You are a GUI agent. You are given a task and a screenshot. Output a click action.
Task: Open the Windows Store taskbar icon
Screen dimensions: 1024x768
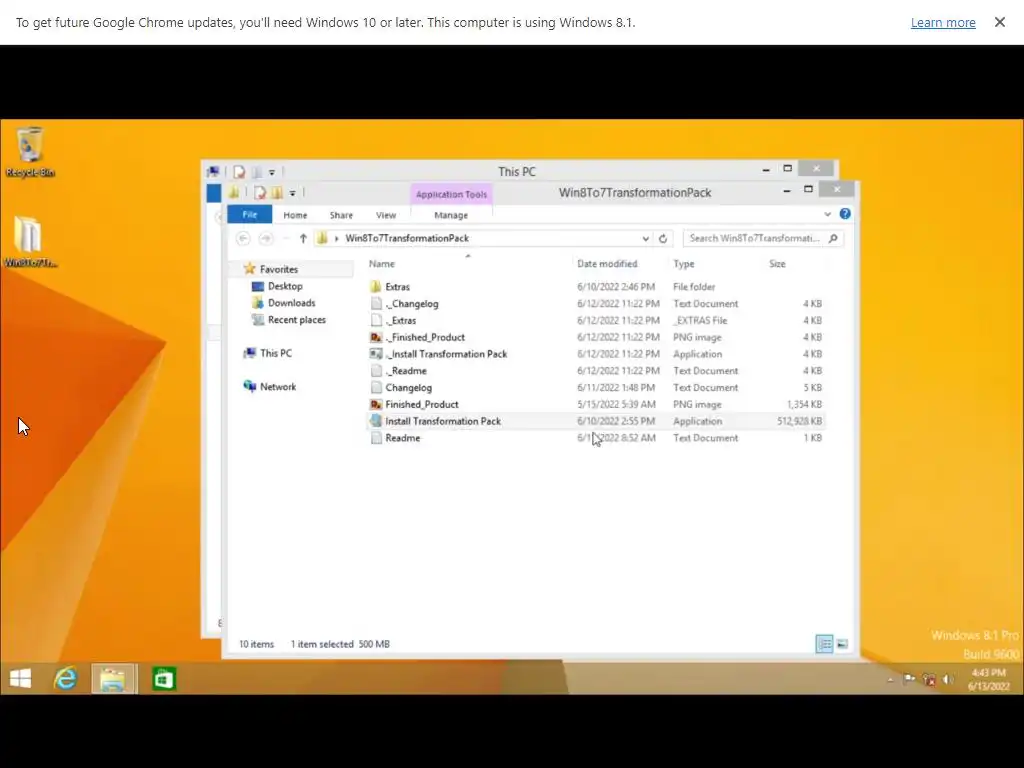point(163,679)
